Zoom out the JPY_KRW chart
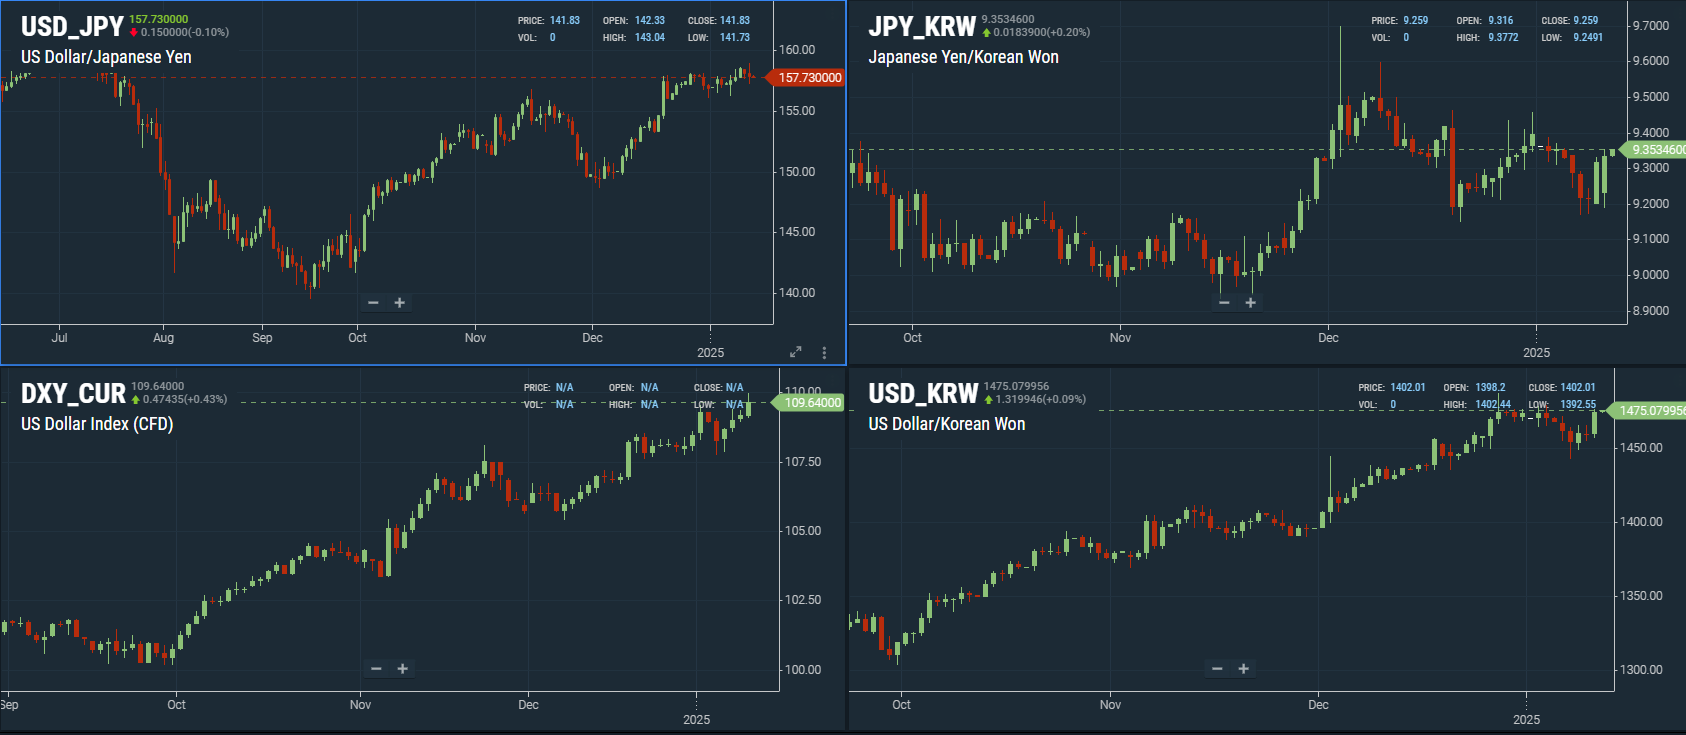1686x735 pixels. (x=1224, y=302)
